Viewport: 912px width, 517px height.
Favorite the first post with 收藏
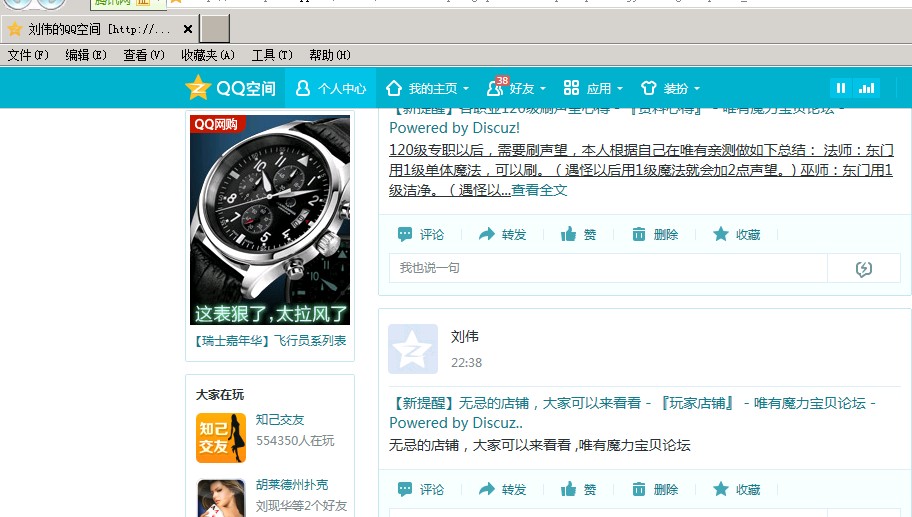click(x=721, y=234)
